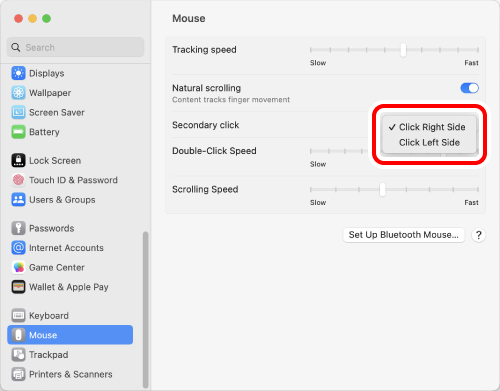The image size is (500, 391).
Task: Focus the Search input field
Action: pyautogui.click(x=76, y=47)
